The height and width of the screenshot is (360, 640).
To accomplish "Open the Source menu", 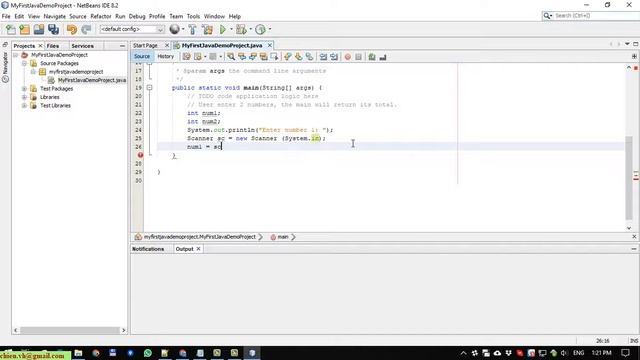I will tap(78, 16).
